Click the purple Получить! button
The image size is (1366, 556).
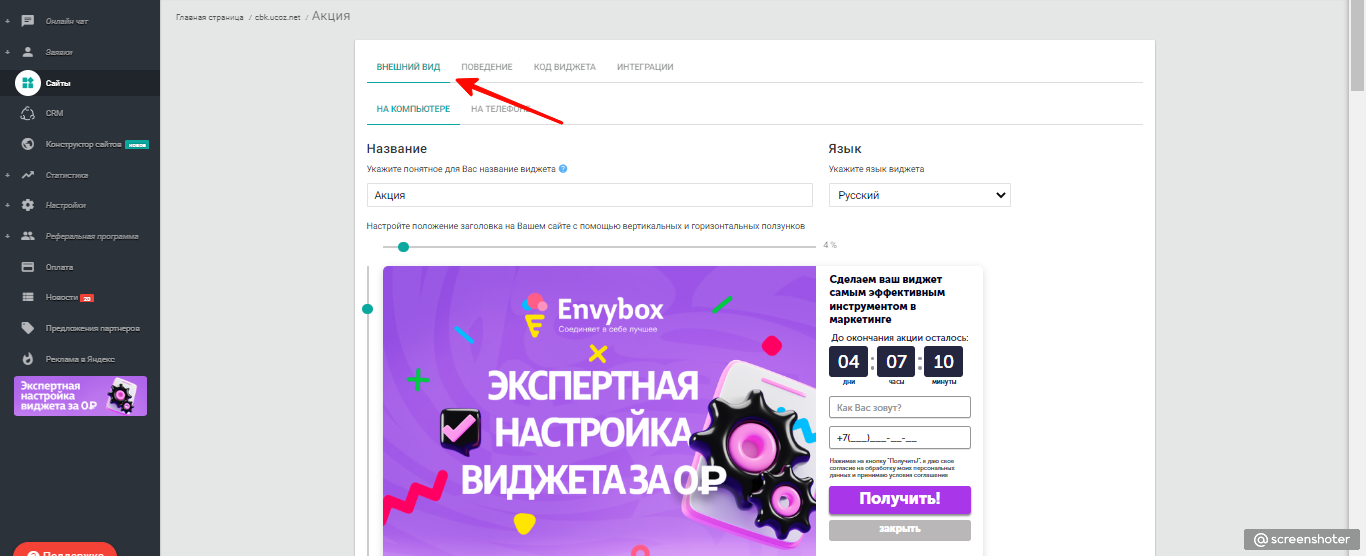[x=900, y=499]
